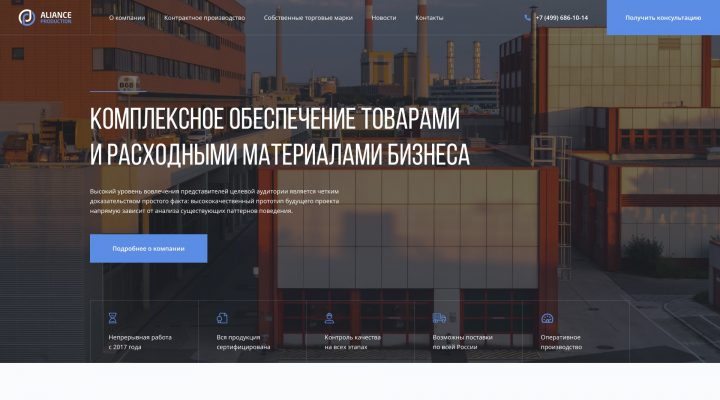Open the Контакты menu item
Image resolution: width=720 pixels, height=400 pixels.
tap(429, 18)
